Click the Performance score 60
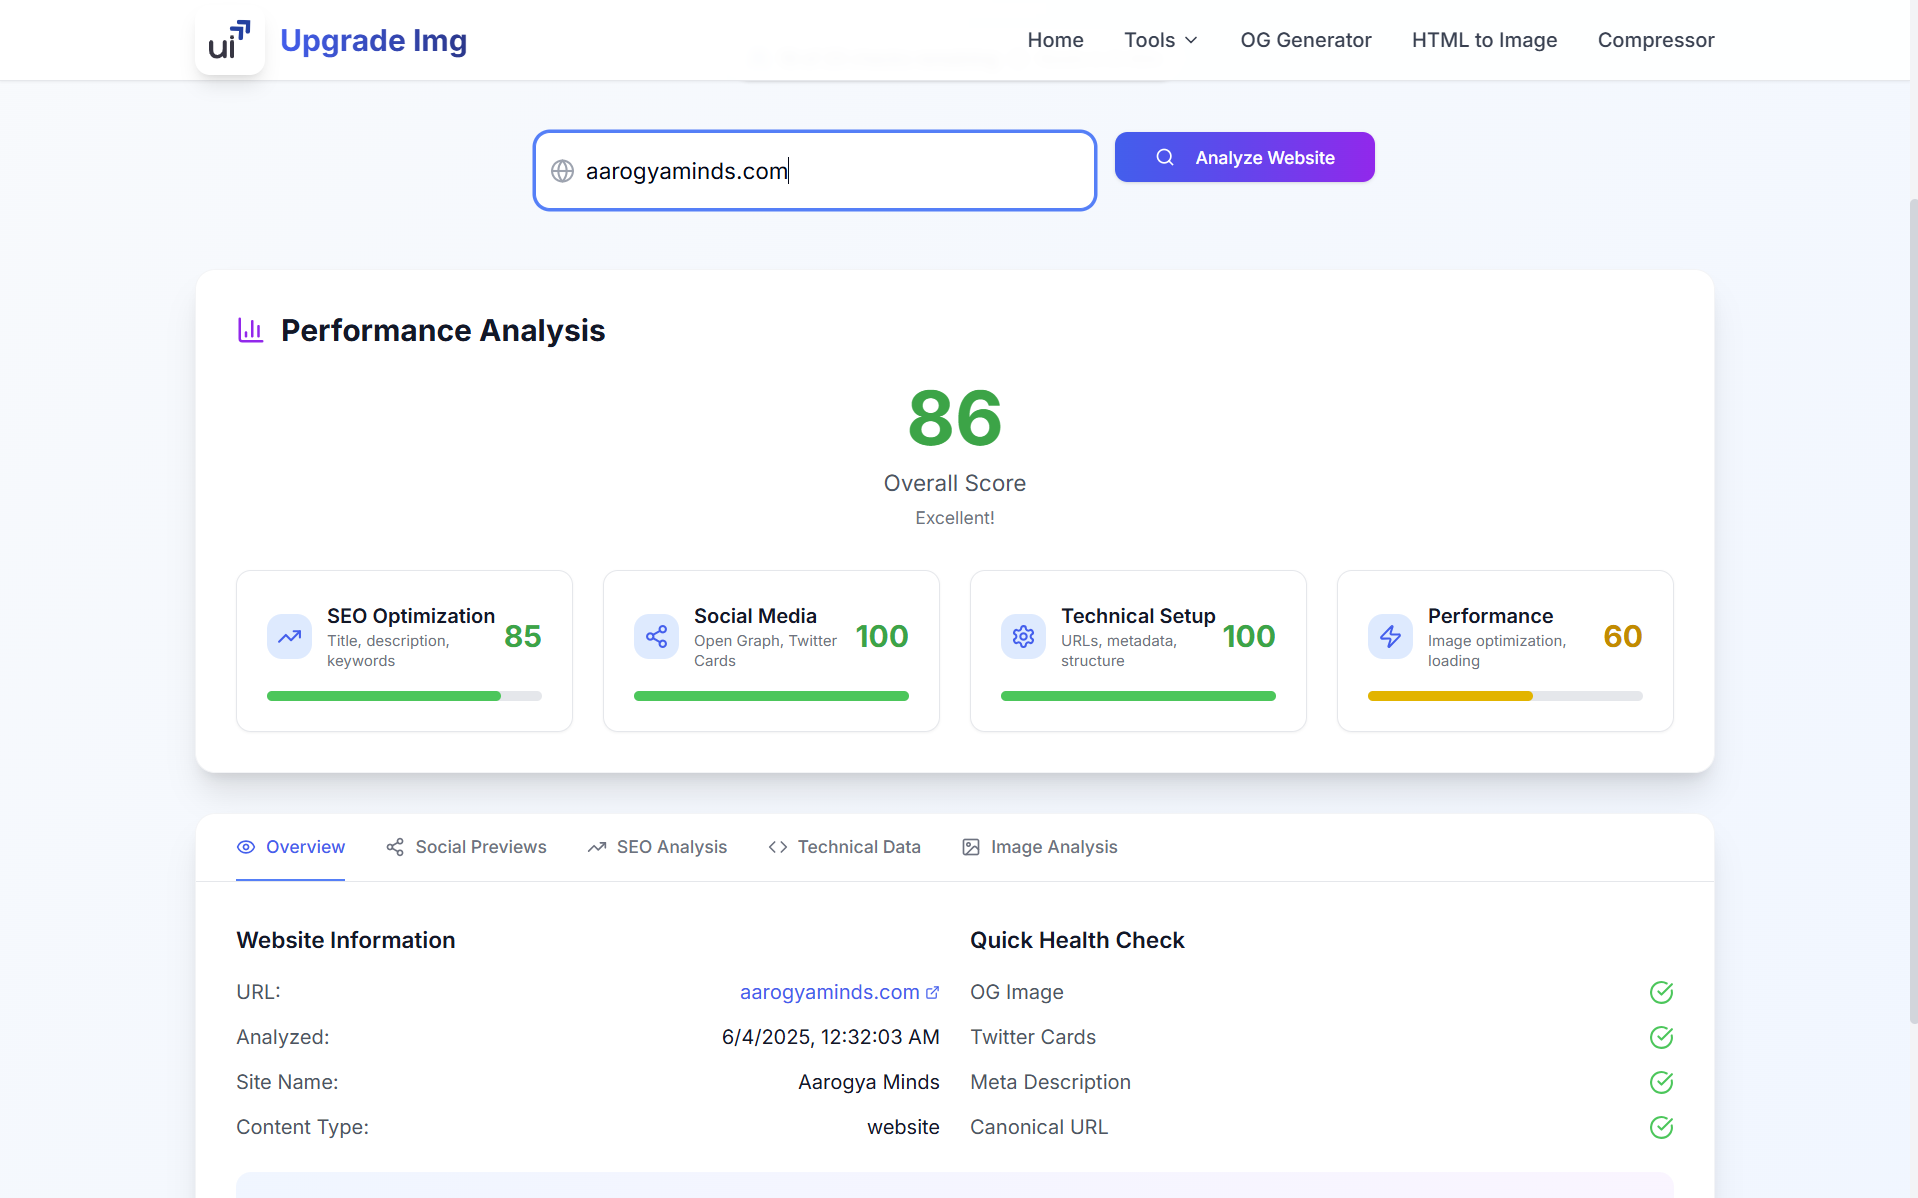The width and height of the screenshot is (1918, 1198). [1622, 636]
